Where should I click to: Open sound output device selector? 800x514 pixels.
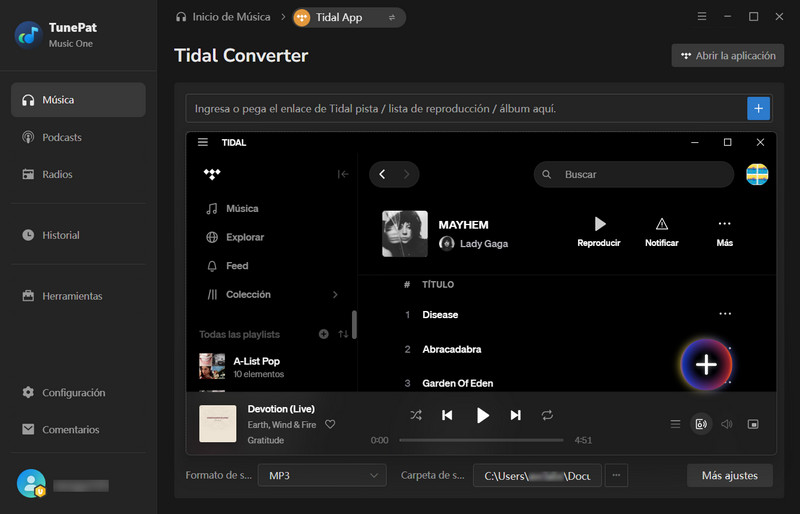point(701,424)
